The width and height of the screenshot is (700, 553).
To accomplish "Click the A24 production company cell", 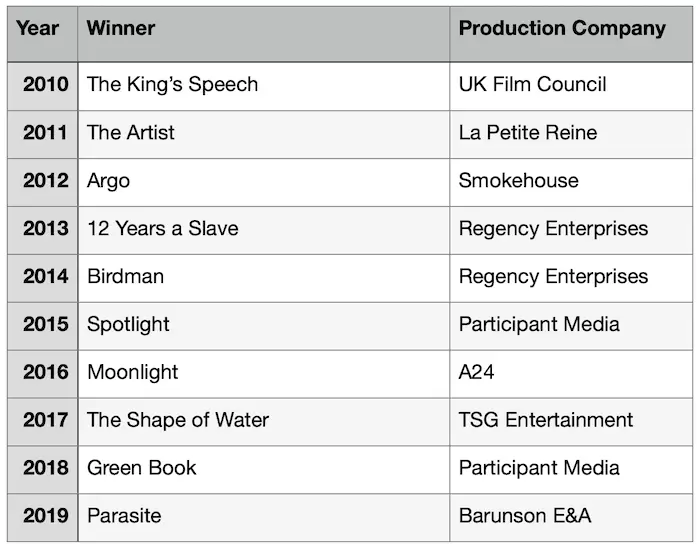I will pos(571,374).
